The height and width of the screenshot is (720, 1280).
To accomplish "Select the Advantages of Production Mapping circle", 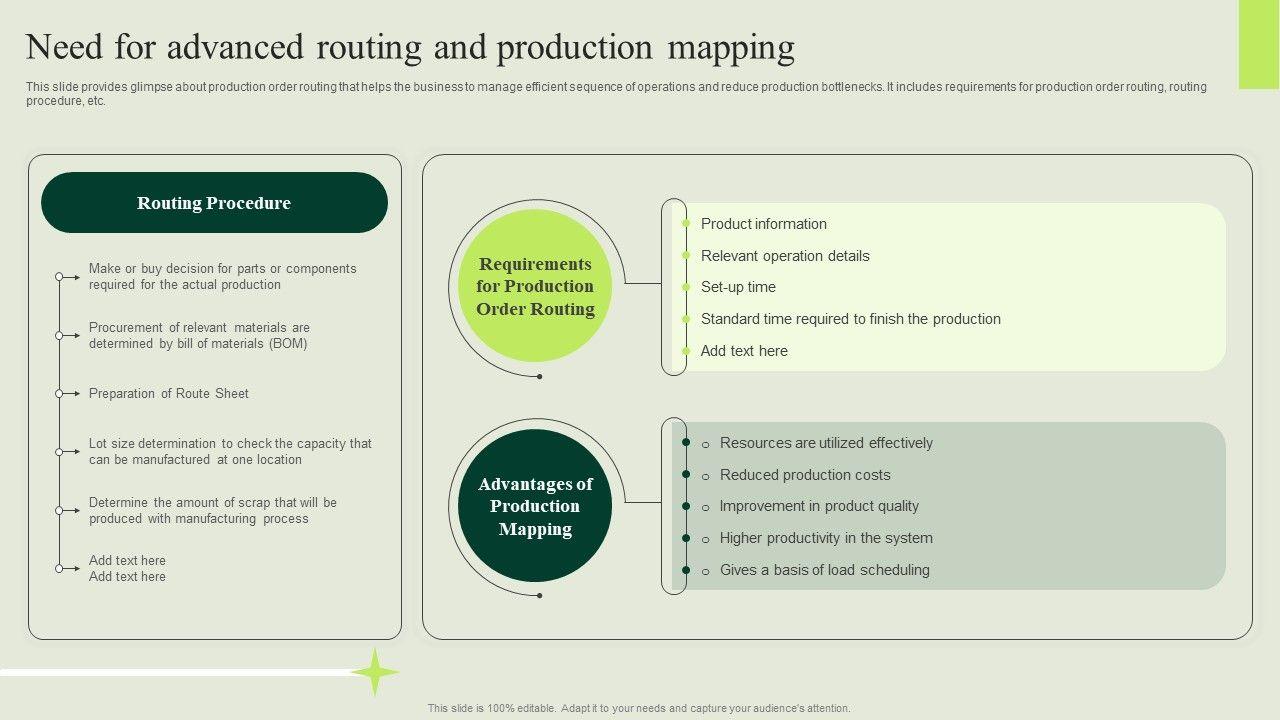I will point(535,506).
